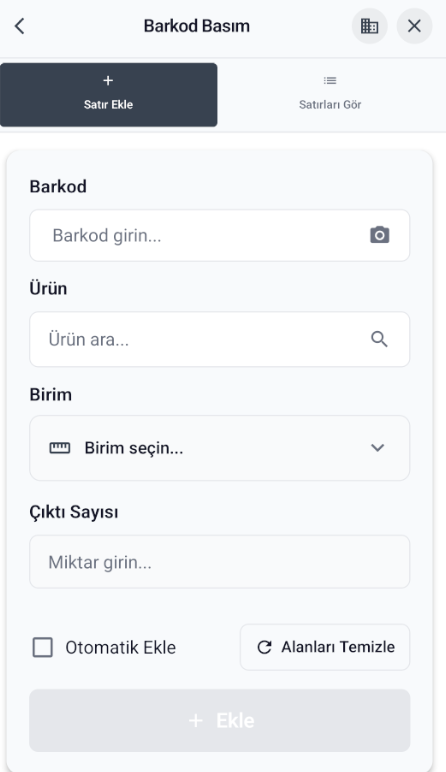Click the ruler icon in Birim field
This screenshot has height=772, width=446.
(x=60, y=448)
